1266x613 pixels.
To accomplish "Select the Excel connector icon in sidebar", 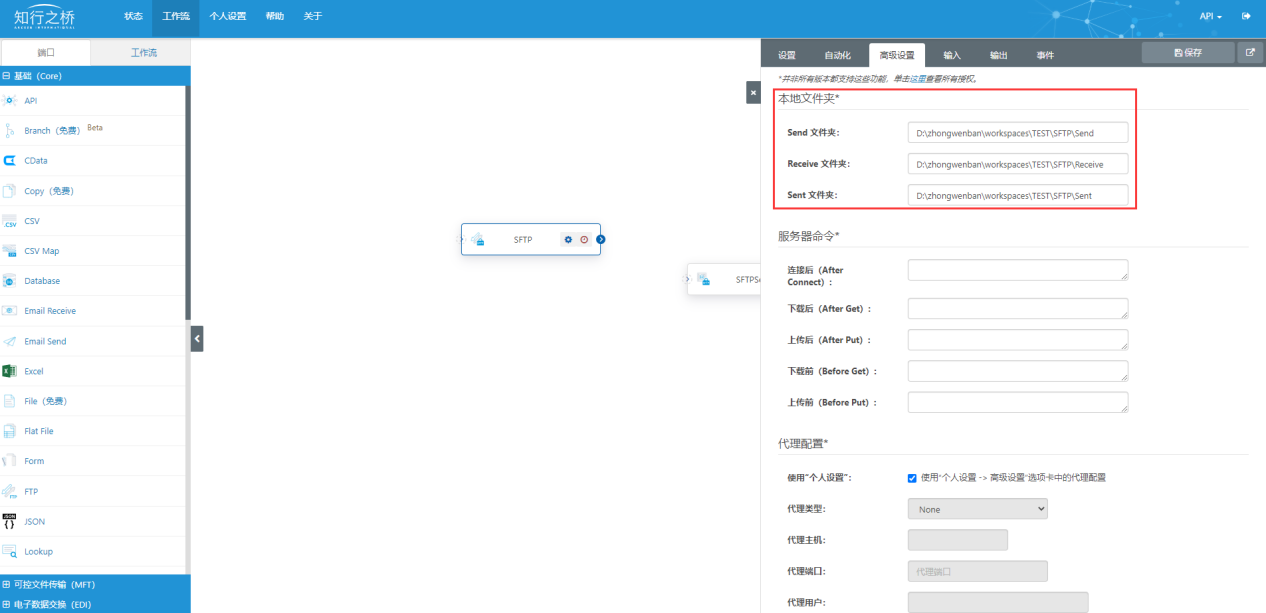I will click(x=10, y=371).
